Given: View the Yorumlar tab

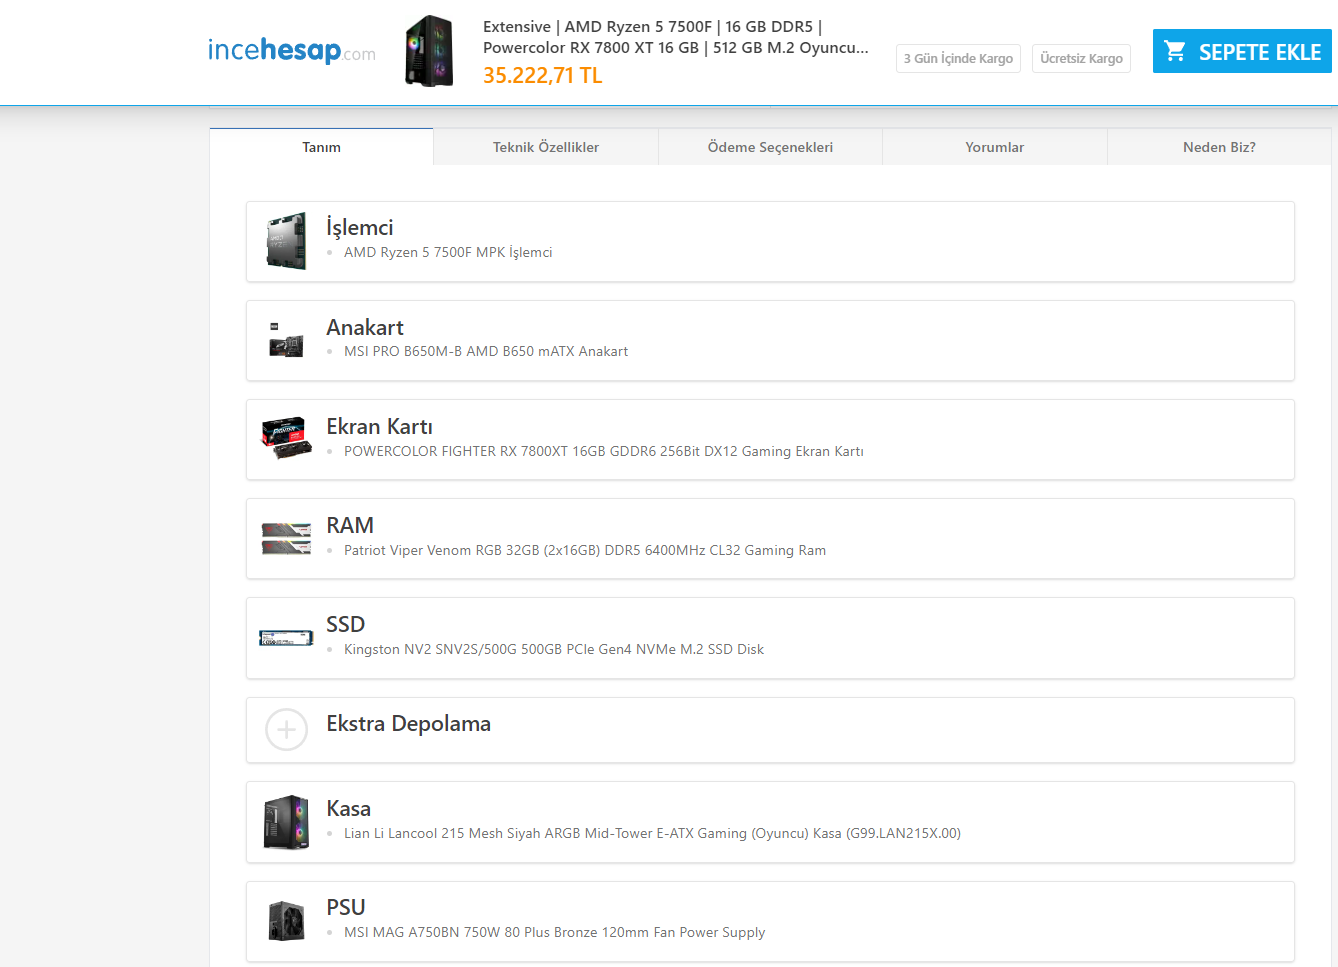Looking at the screenshot, I should pyautogui.click(x=995, y=147).
